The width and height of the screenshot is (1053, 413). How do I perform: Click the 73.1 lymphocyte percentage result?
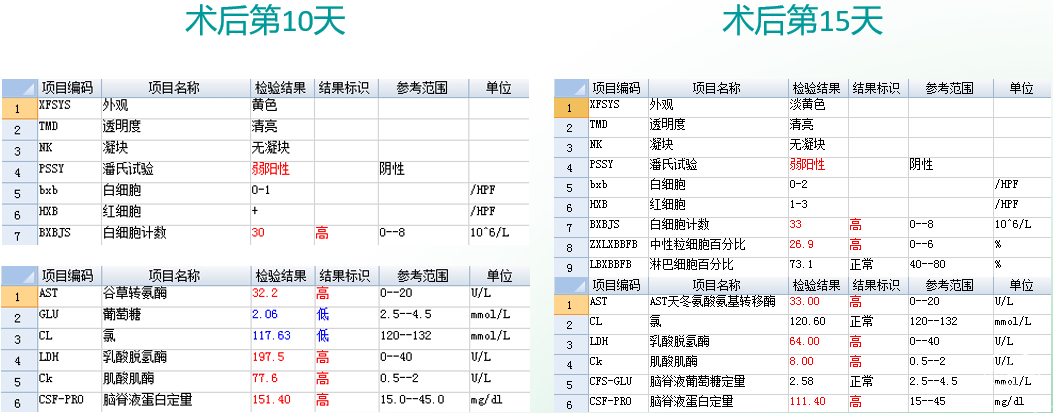(803, 265)
